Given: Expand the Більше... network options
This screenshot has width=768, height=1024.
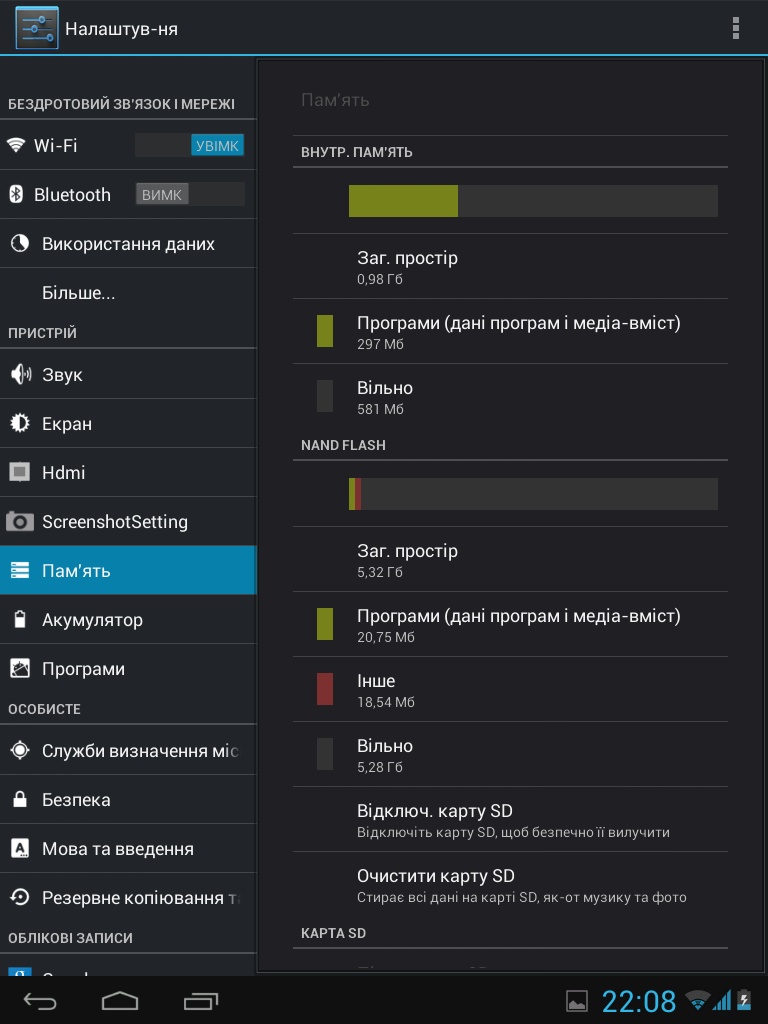Looking at the screenshot, I should pyautogui.click(x=78, y=294).
